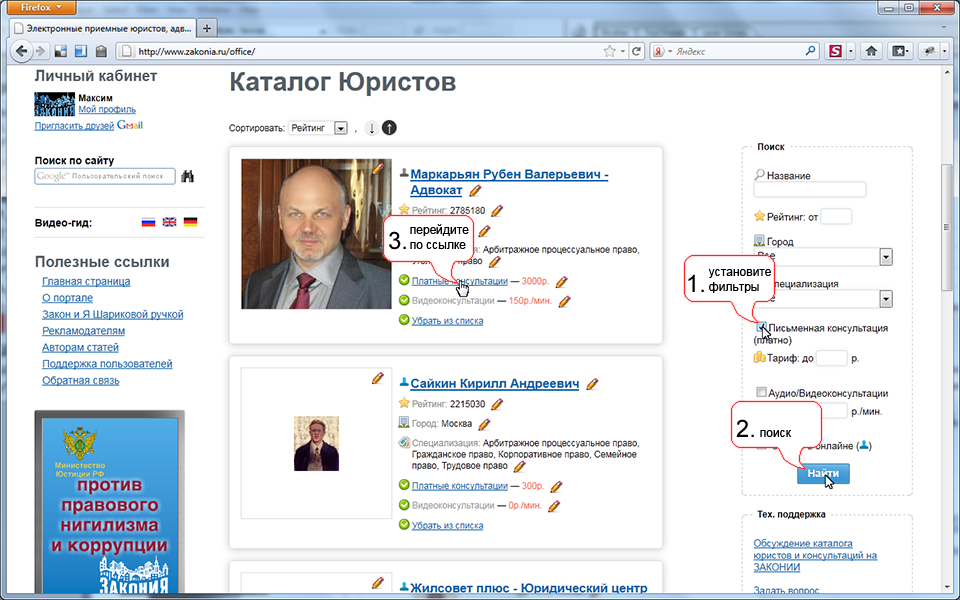The width and height of the screenshot is (960, 600).
Task: Click the Рейтинг: от input field
Action: click(838, 216)
